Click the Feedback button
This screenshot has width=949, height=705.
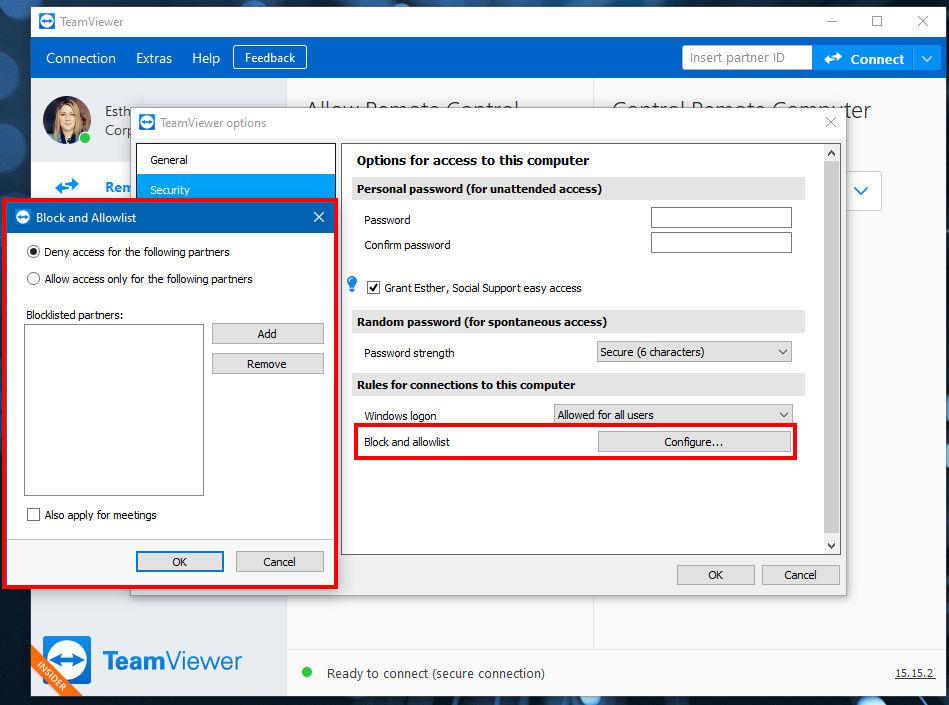point(270,57)
